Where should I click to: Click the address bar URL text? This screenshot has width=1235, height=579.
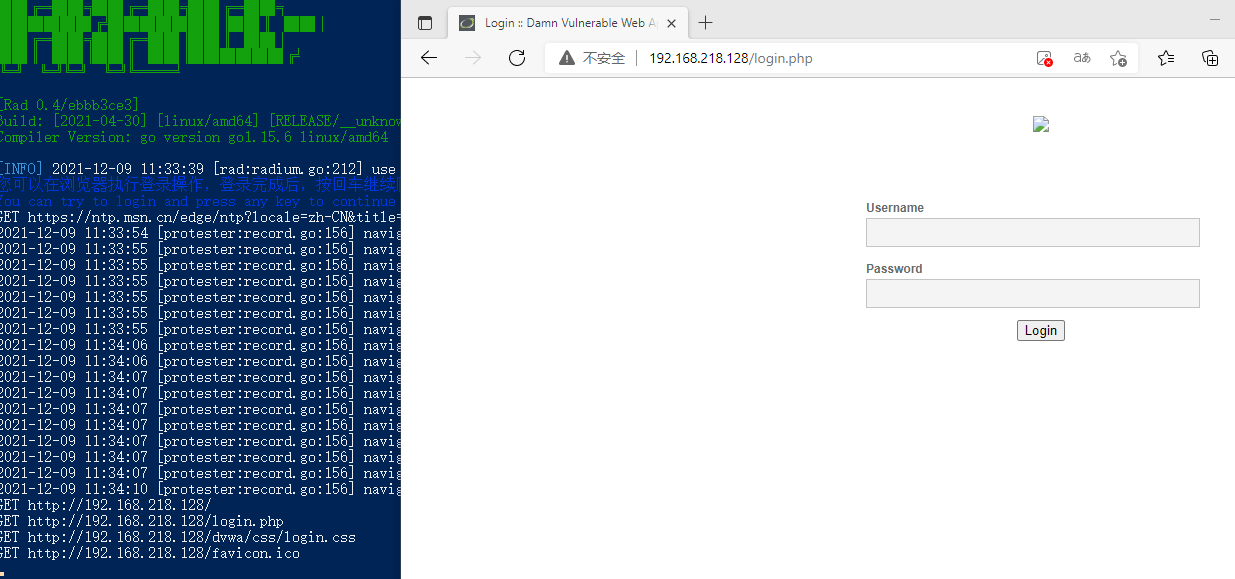pyautogui.click(x=730, y=58)
